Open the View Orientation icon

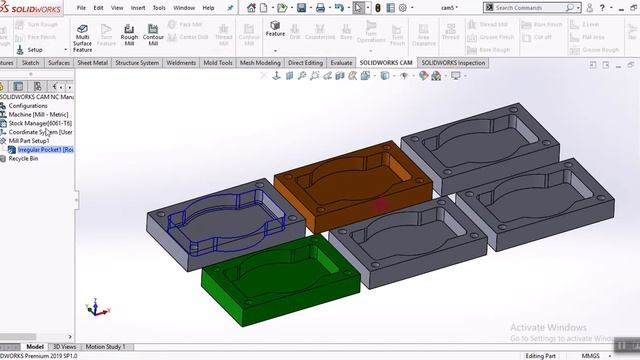coord(365,76)
